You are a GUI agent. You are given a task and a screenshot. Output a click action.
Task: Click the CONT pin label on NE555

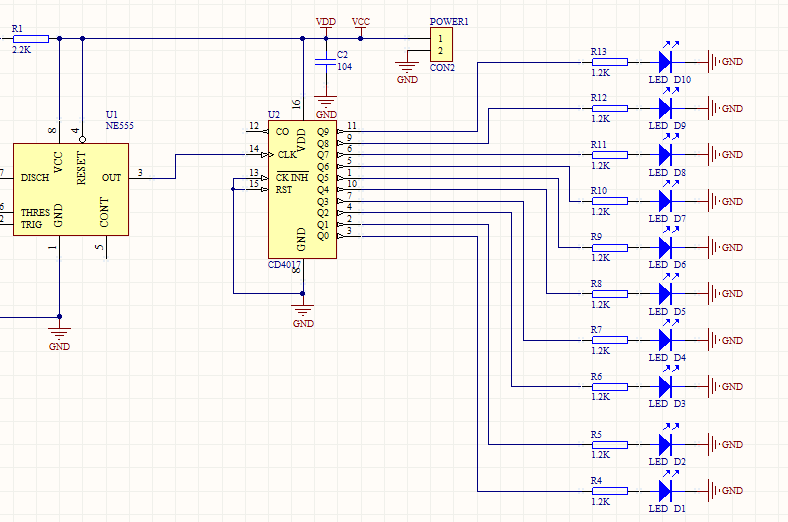click(104, 212)
